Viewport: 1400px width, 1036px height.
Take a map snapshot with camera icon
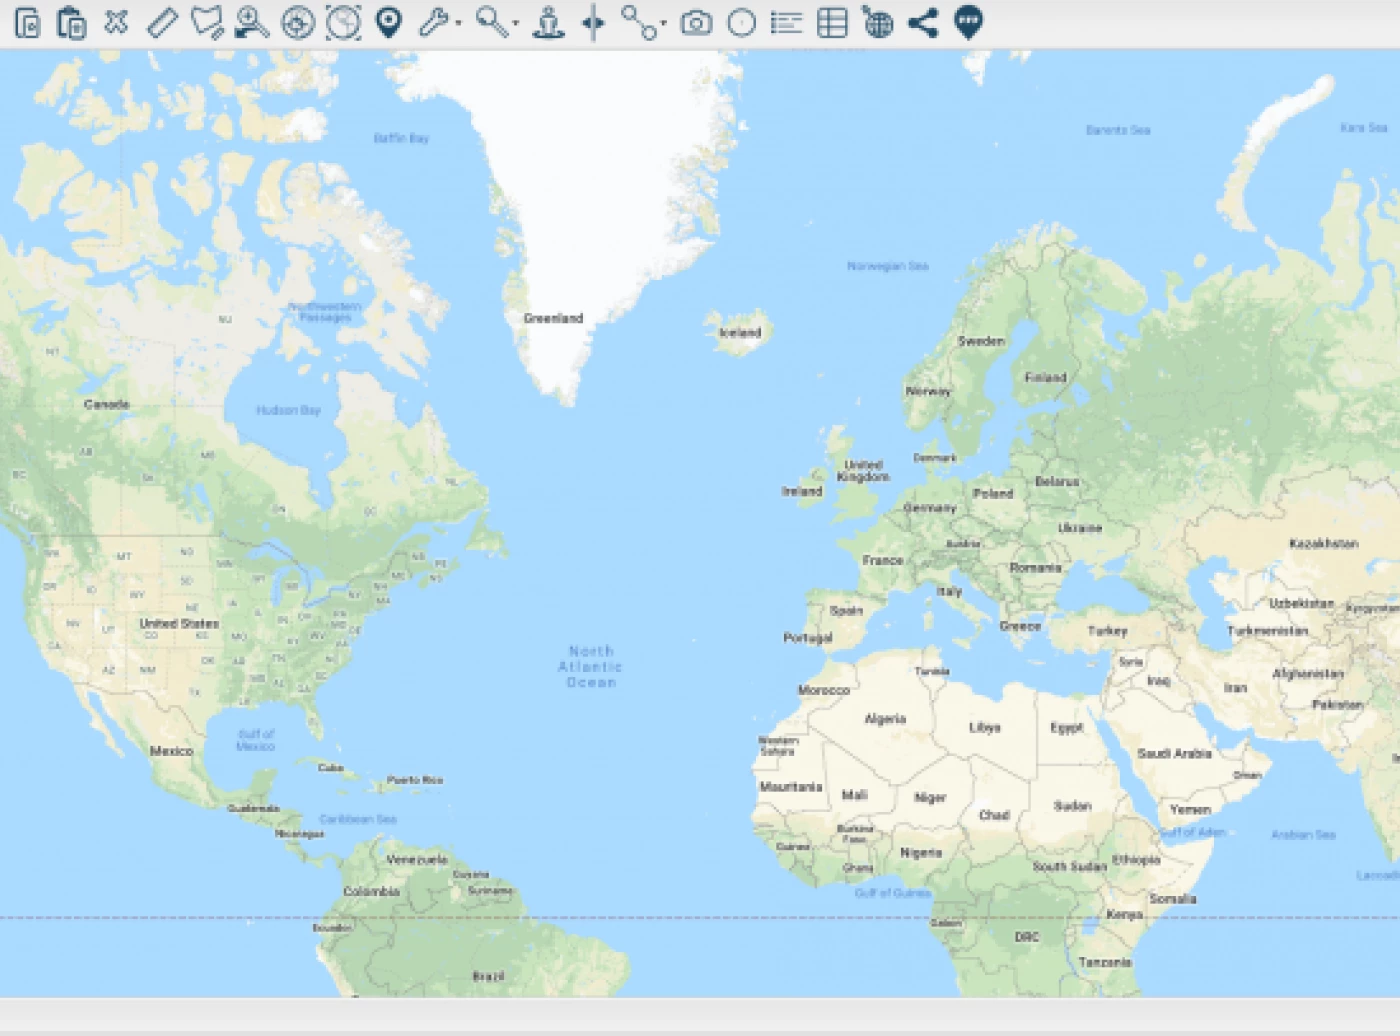tap(696, 22)
